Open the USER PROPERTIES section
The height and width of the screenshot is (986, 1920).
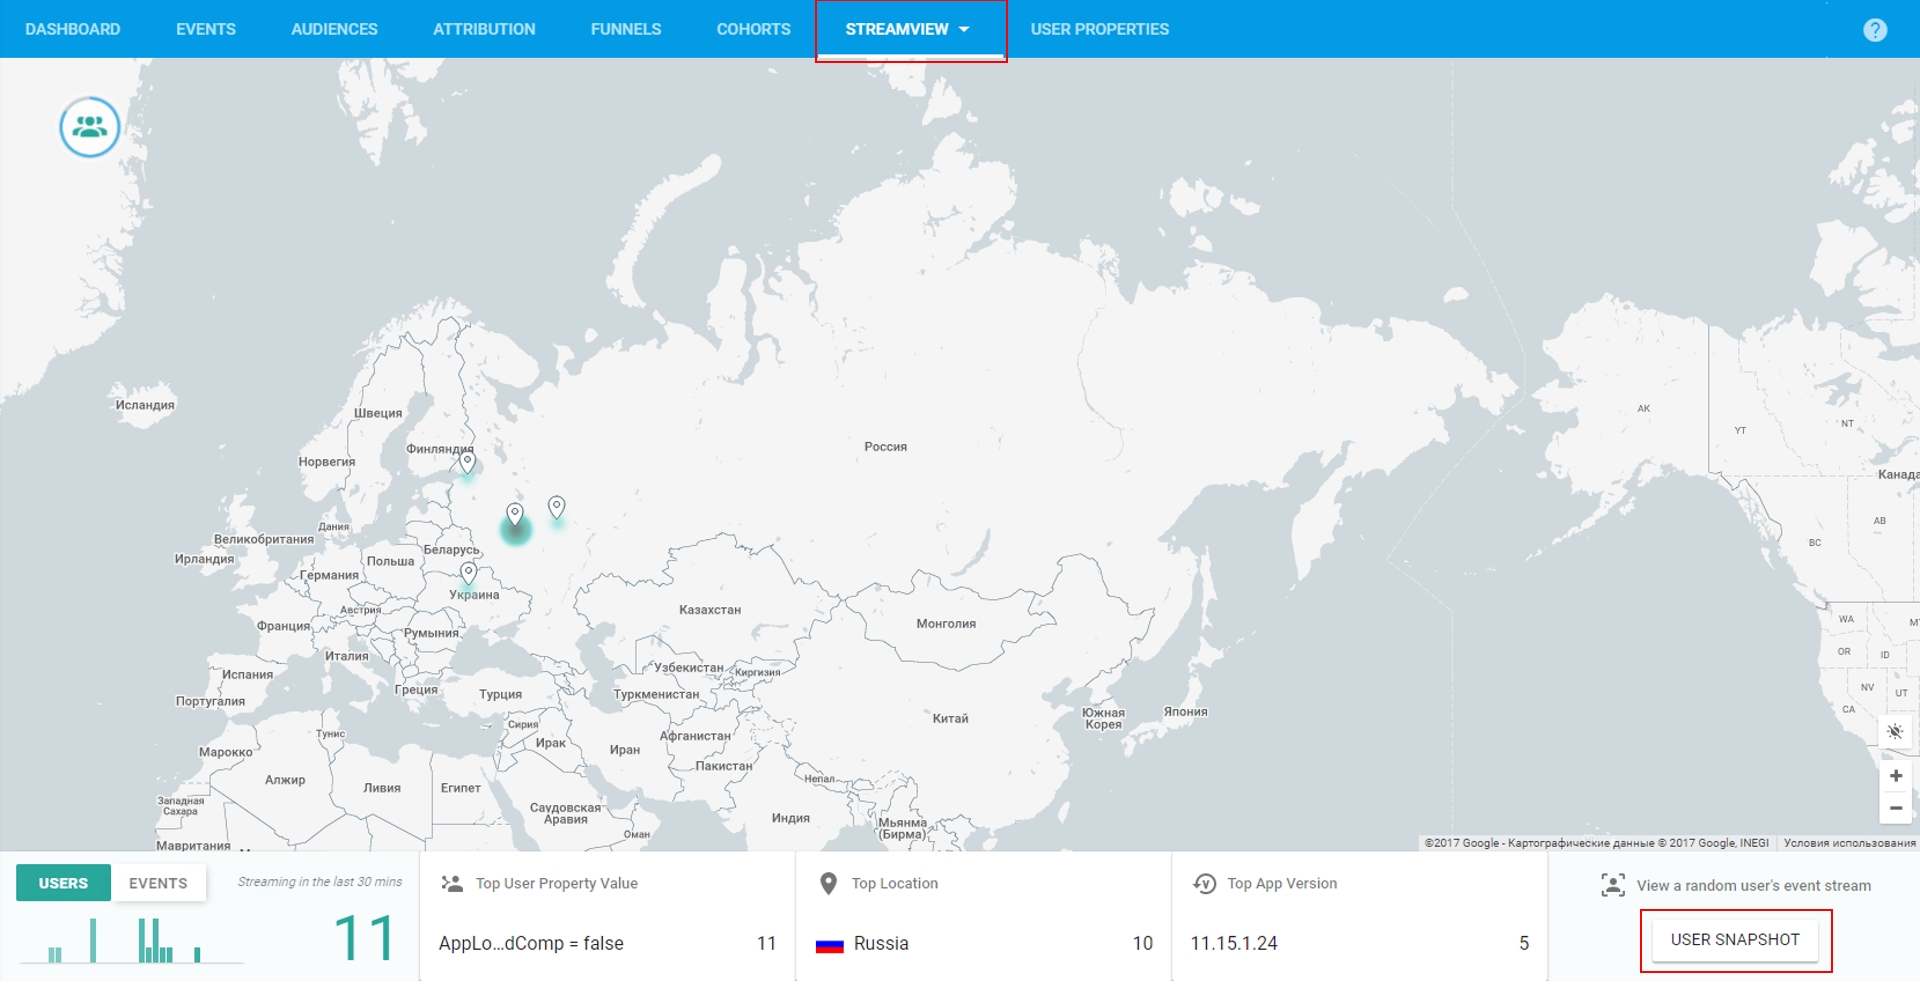[1099, 29]
